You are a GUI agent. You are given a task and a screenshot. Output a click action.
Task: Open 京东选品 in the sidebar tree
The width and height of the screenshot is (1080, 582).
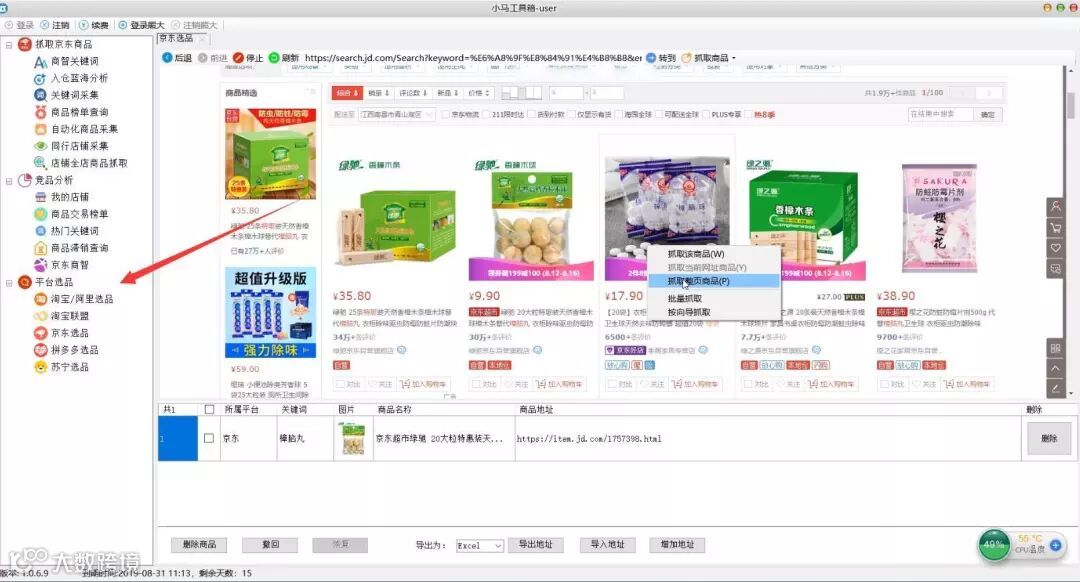click(70, 333)
